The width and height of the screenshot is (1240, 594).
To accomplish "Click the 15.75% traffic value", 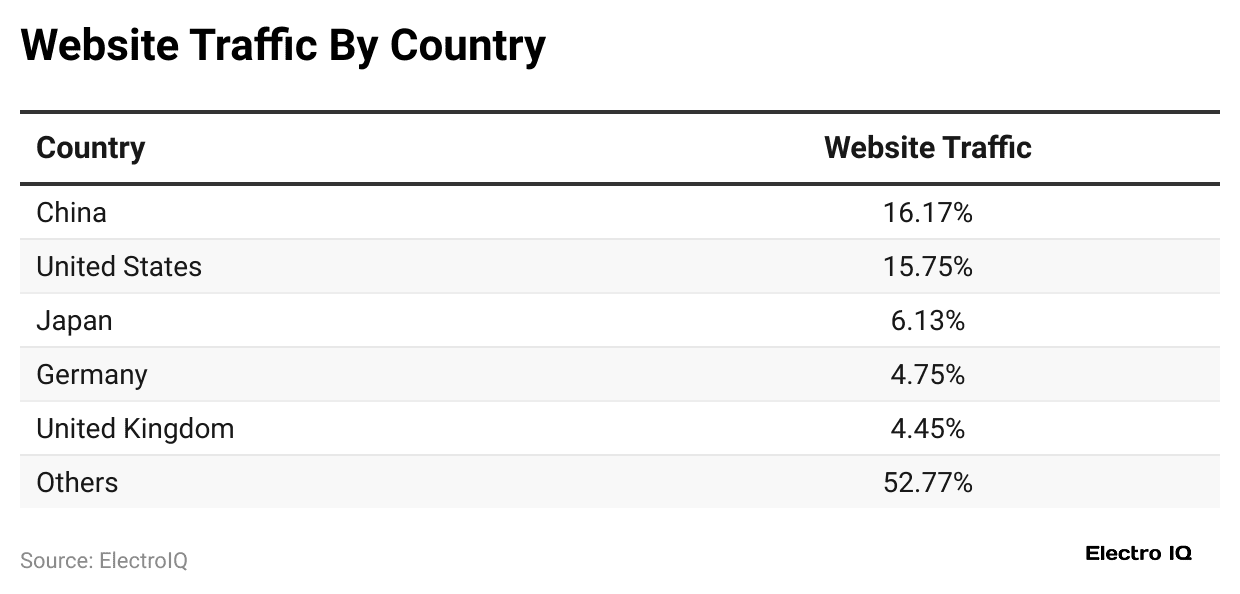I will click(x=927, y=266).
